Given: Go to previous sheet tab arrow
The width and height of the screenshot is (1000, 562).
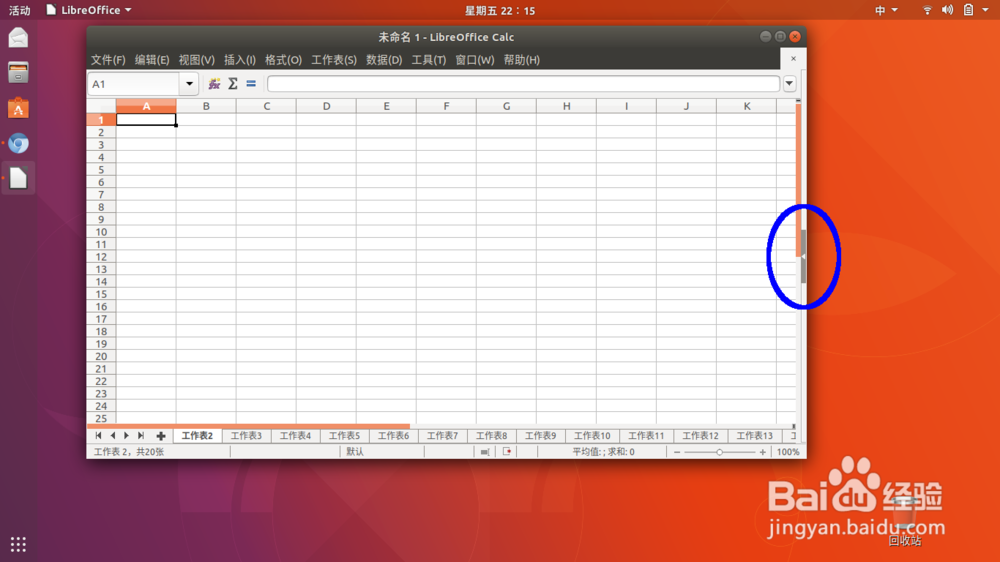Looking at the screenshot, I should pyautogui.click(x=113, y=436).
